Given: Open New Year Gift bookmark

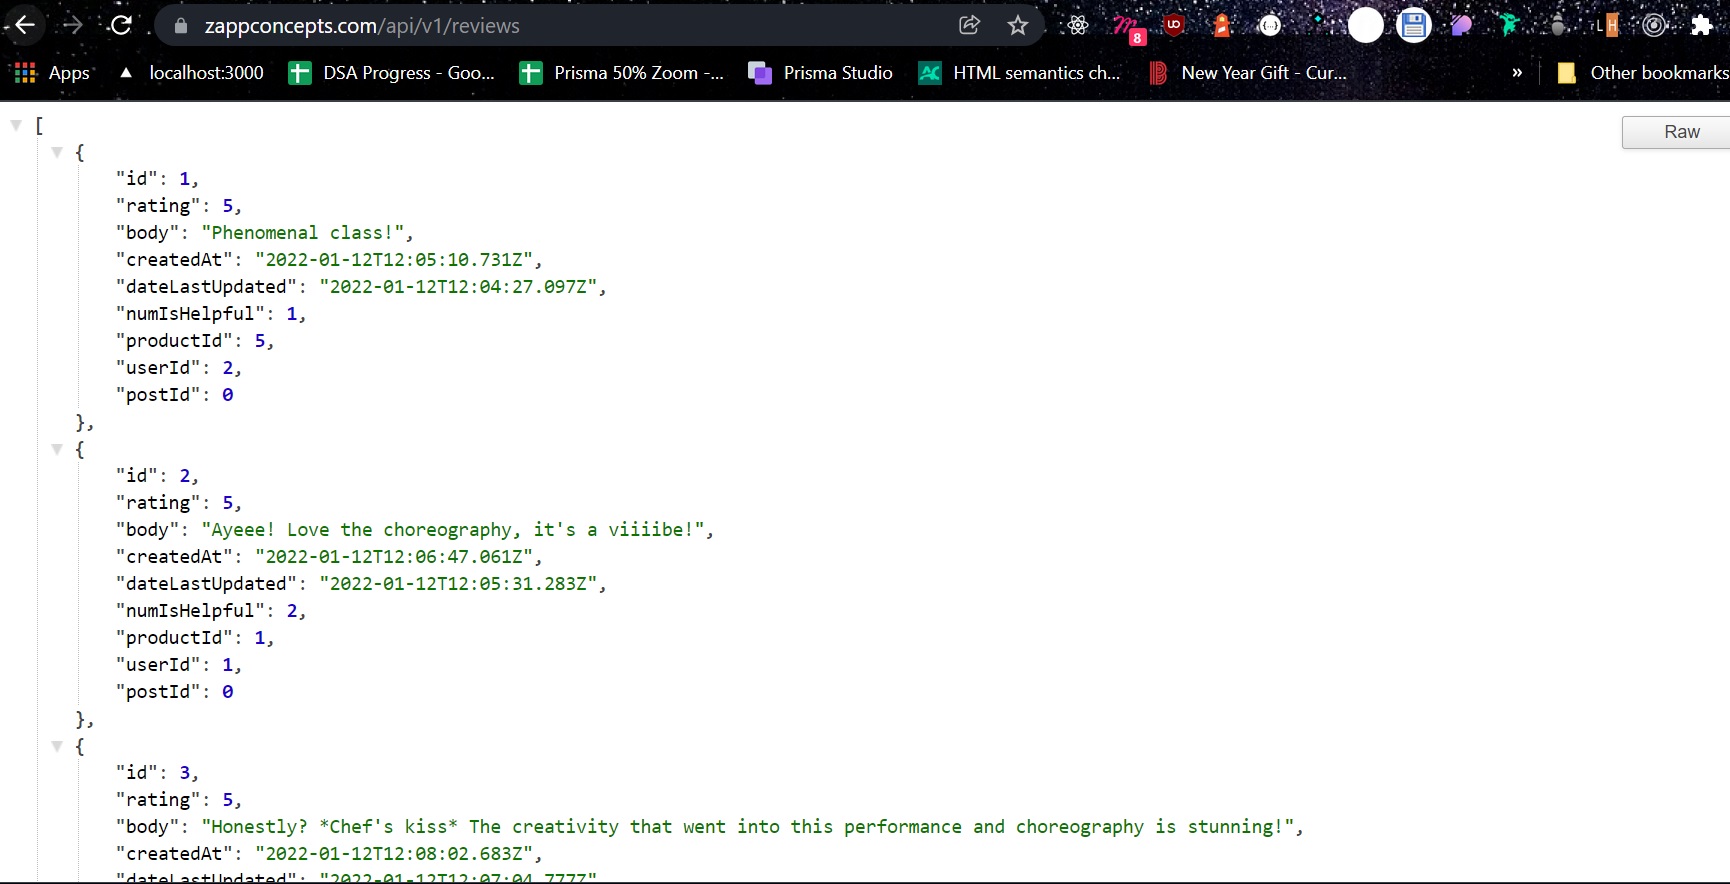Looking at the screenshot, I should [x=1248, y=73].
